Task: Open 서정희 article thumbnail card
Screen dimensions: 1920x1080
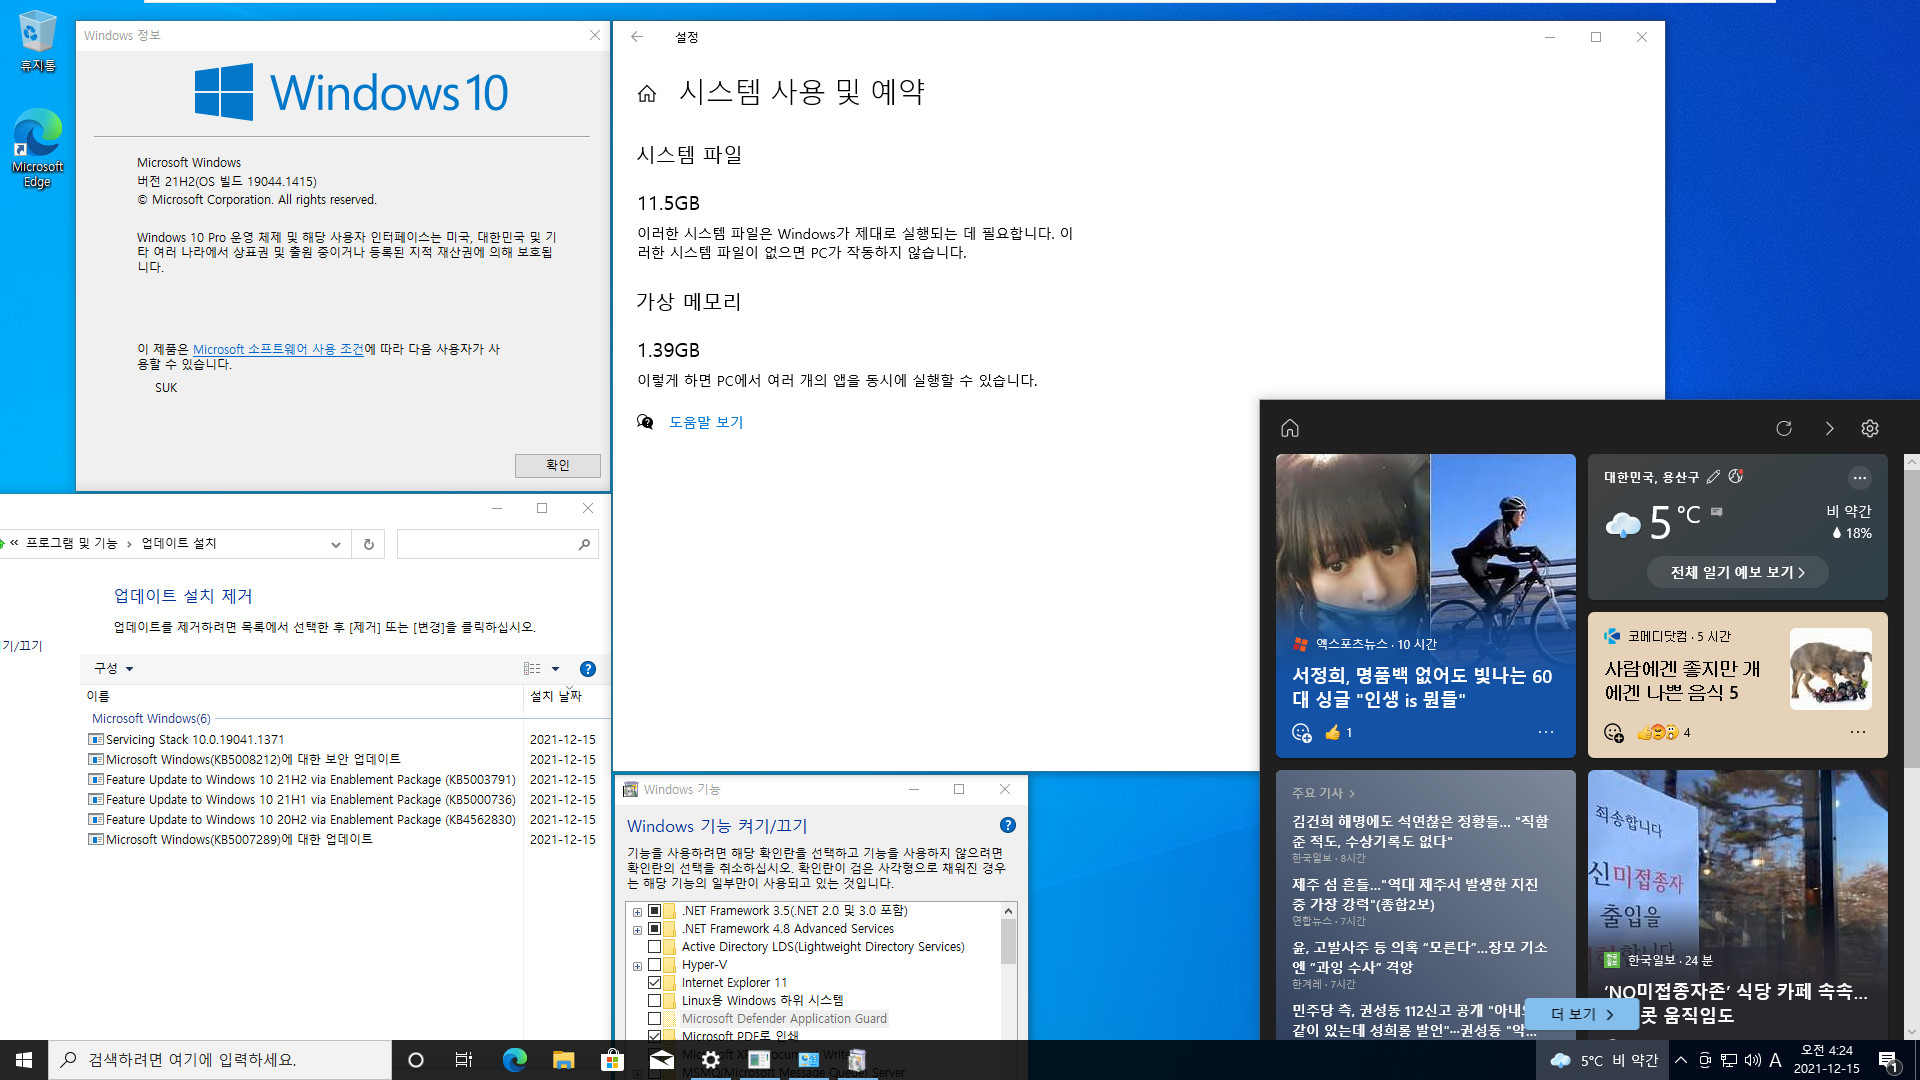Action: (x=1426, y=605)
